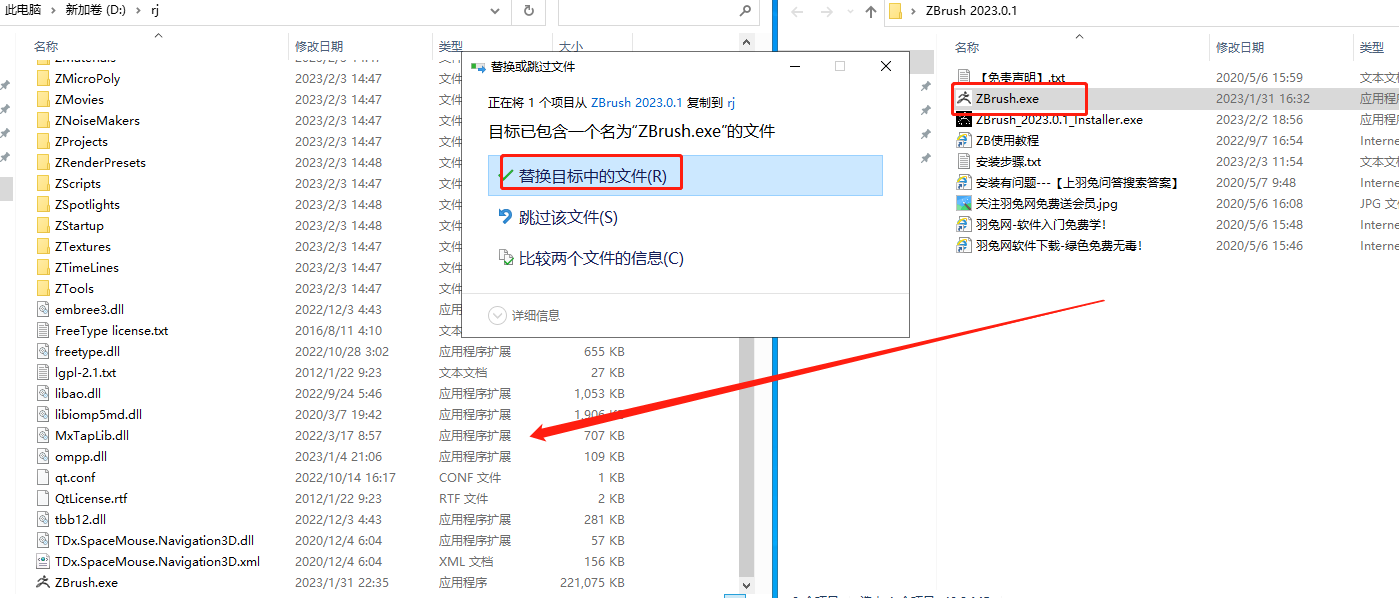The image size is (1399, 598).
Task: Click the search magnifier in rj window
Action: coord(745,11)
